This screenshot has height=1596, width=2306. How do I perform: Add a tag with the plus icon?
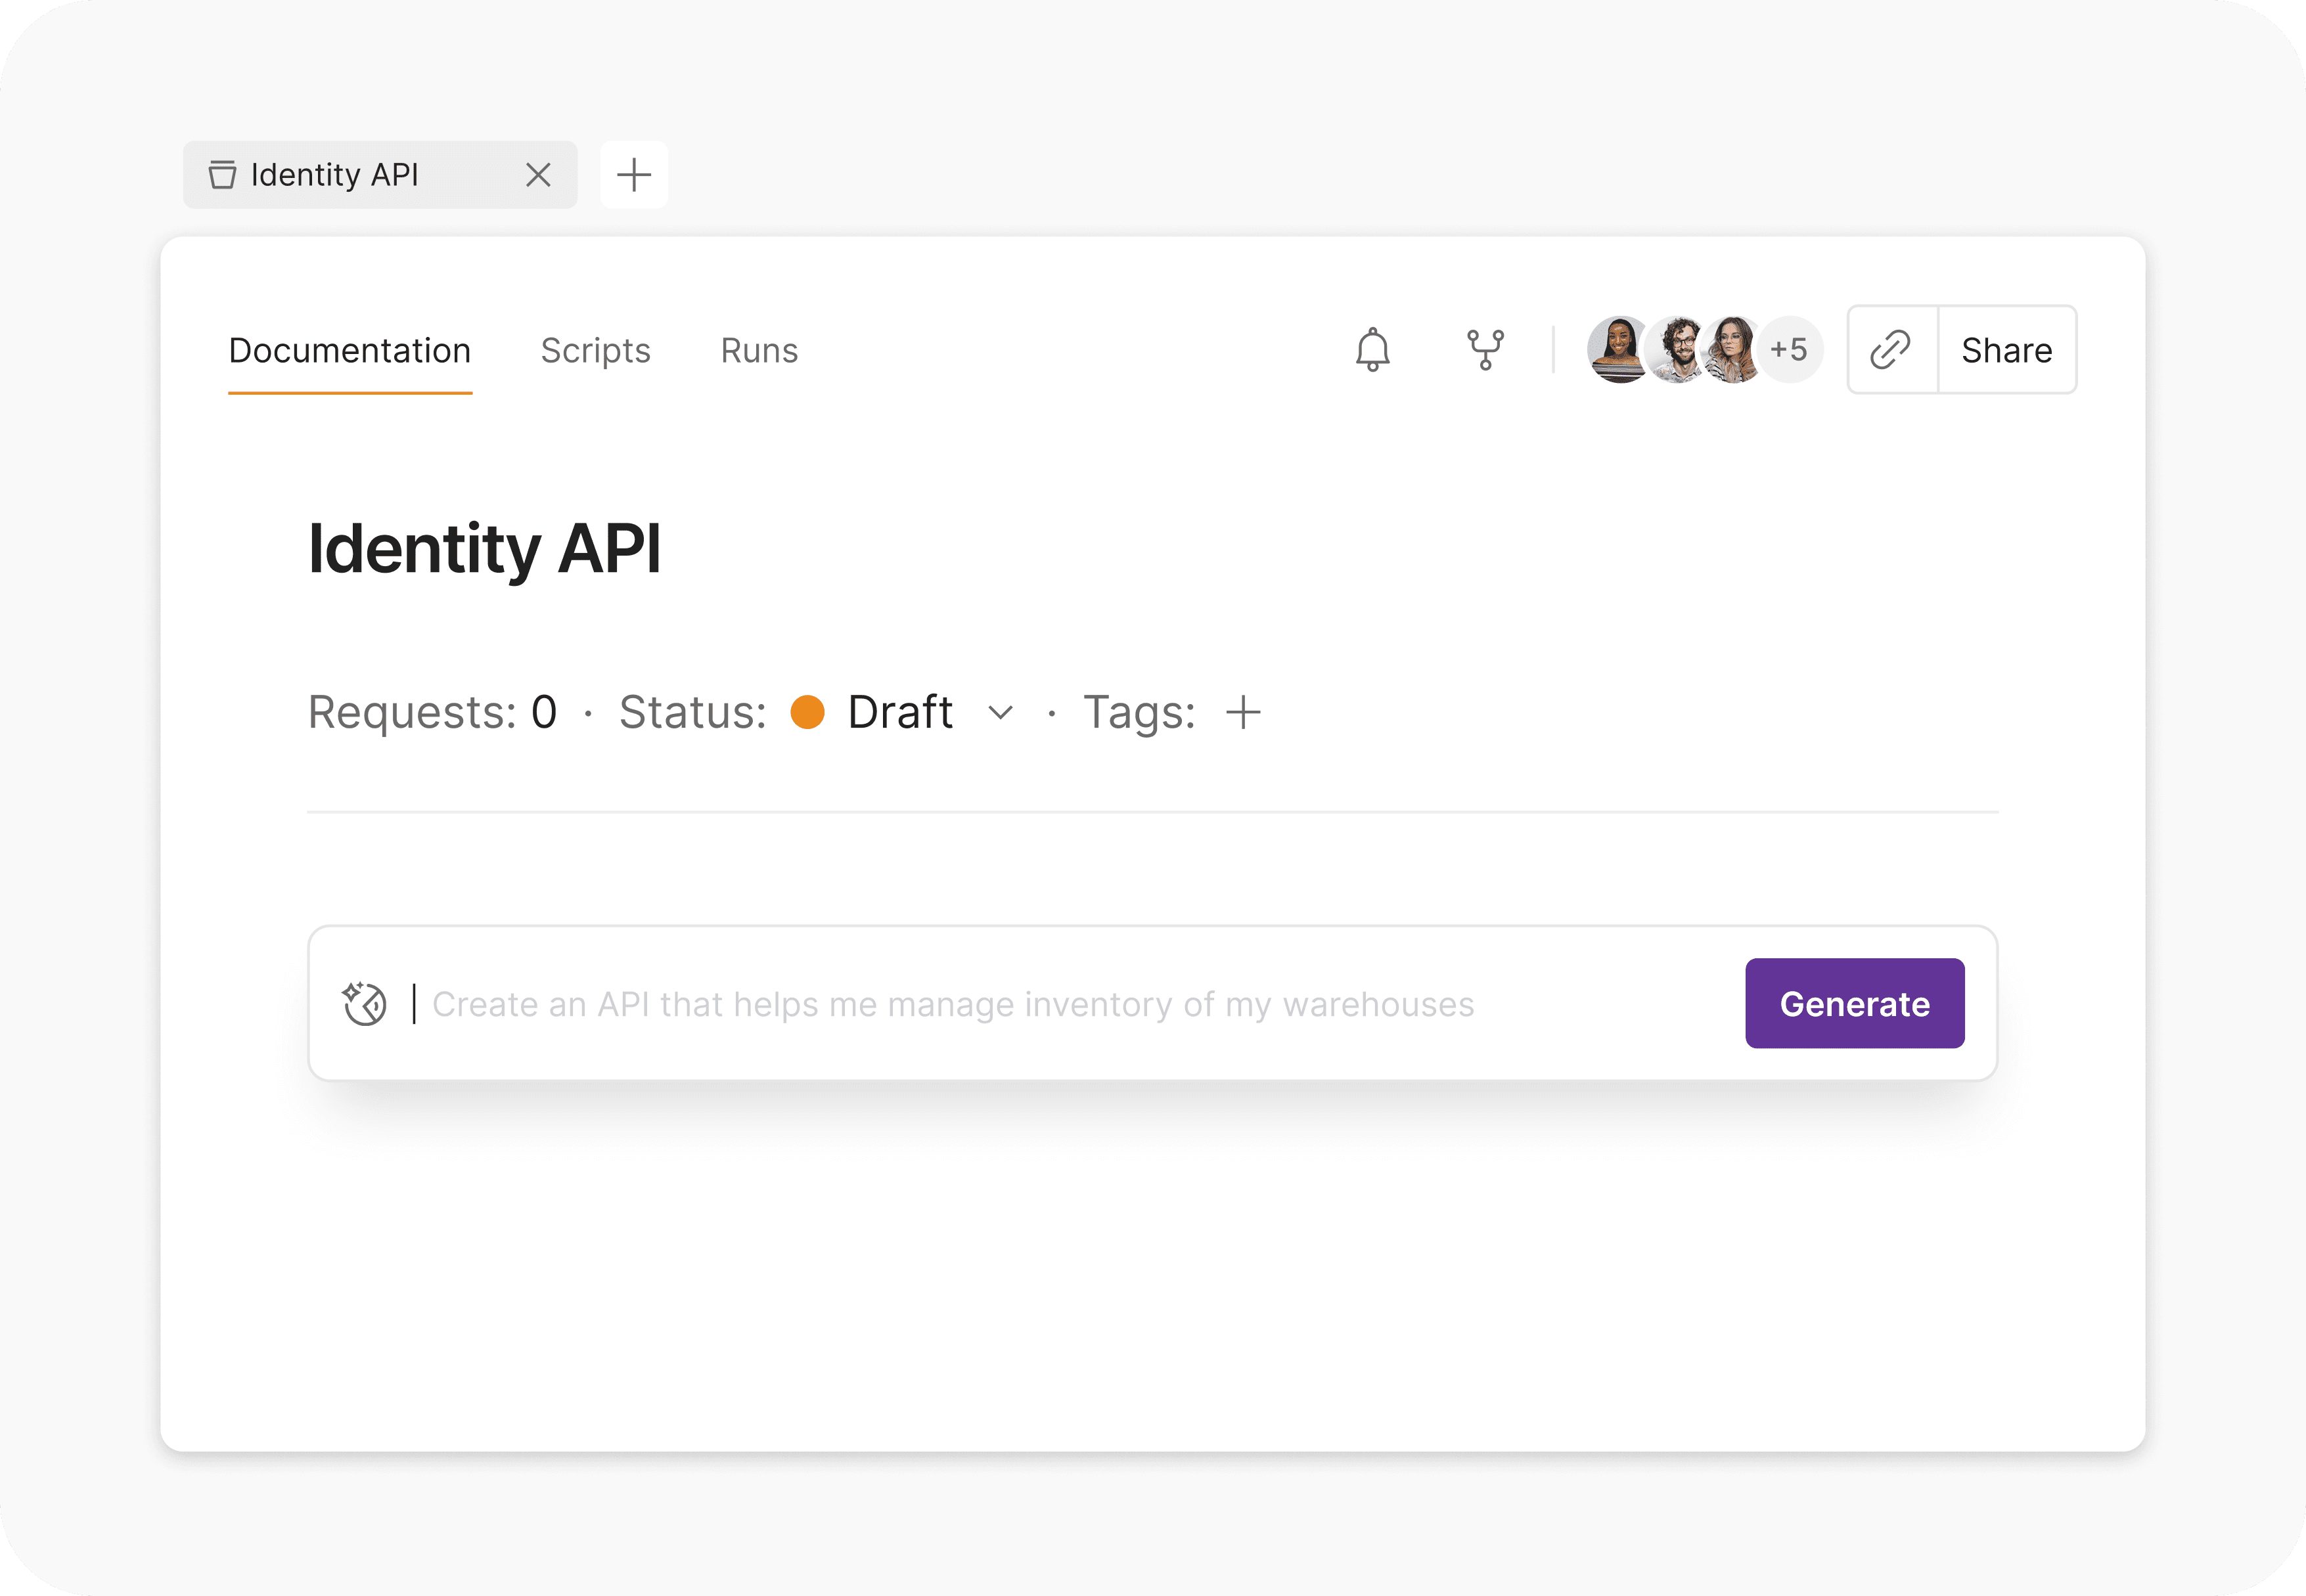1243,713
